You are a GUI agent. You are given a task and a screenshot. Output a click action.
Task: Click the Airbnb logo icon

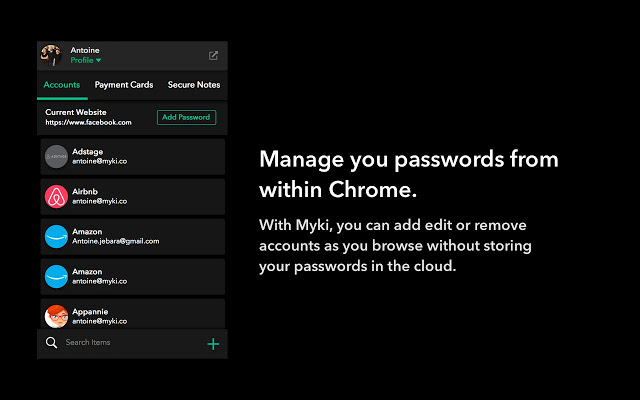(x=56, y=196)
